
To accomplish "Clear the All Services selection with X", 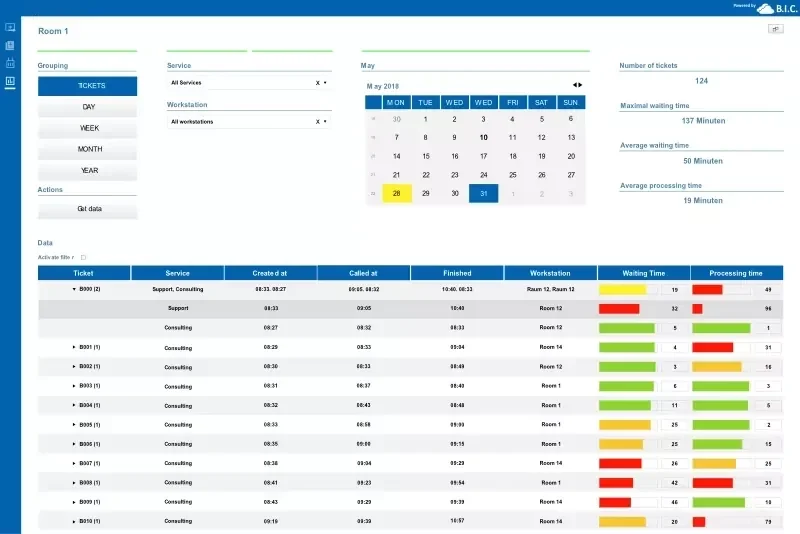I will pos(317,83).
